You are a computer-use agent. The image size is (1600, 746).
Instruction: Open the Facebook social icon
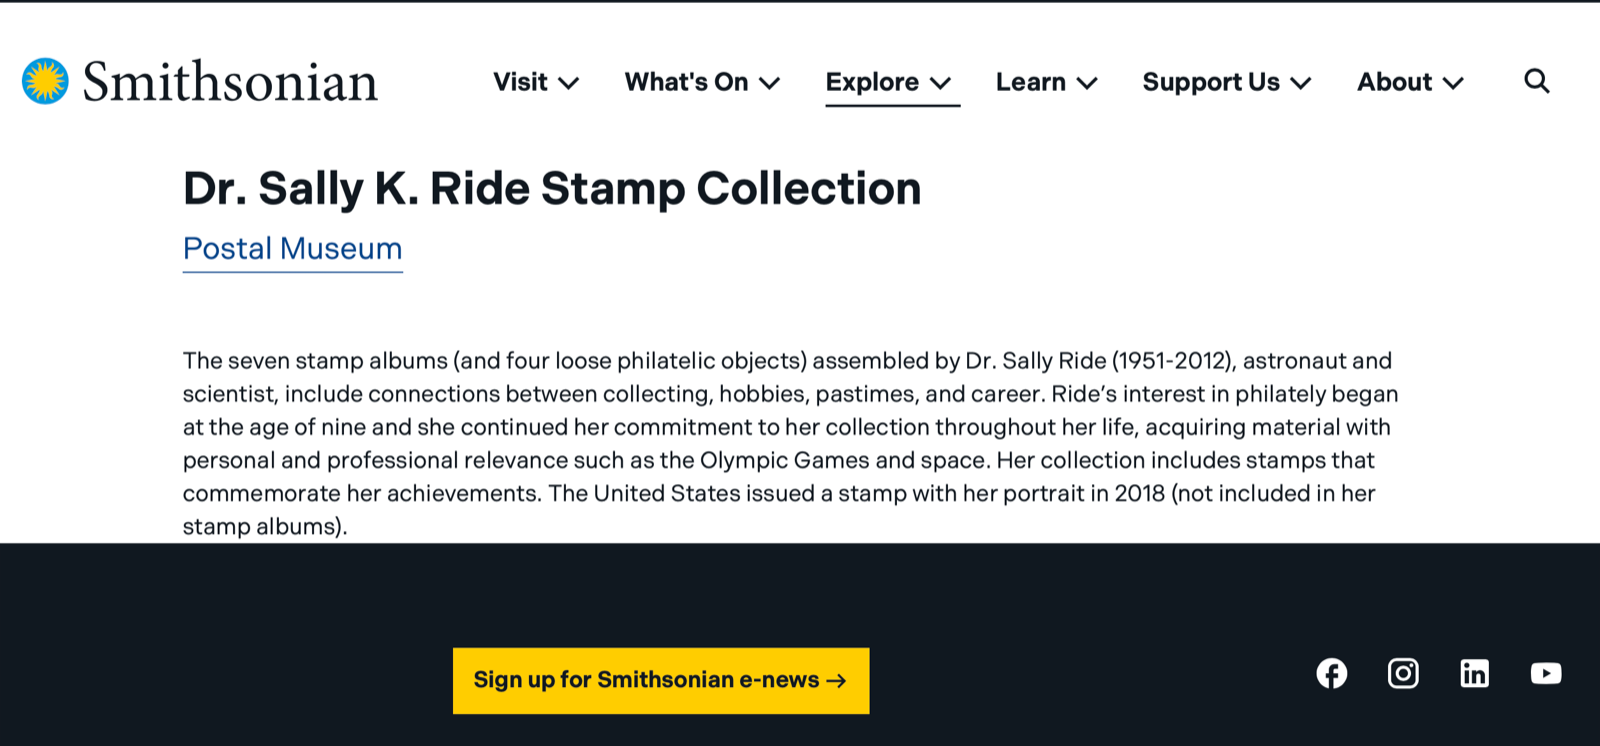coord(1331,673)
